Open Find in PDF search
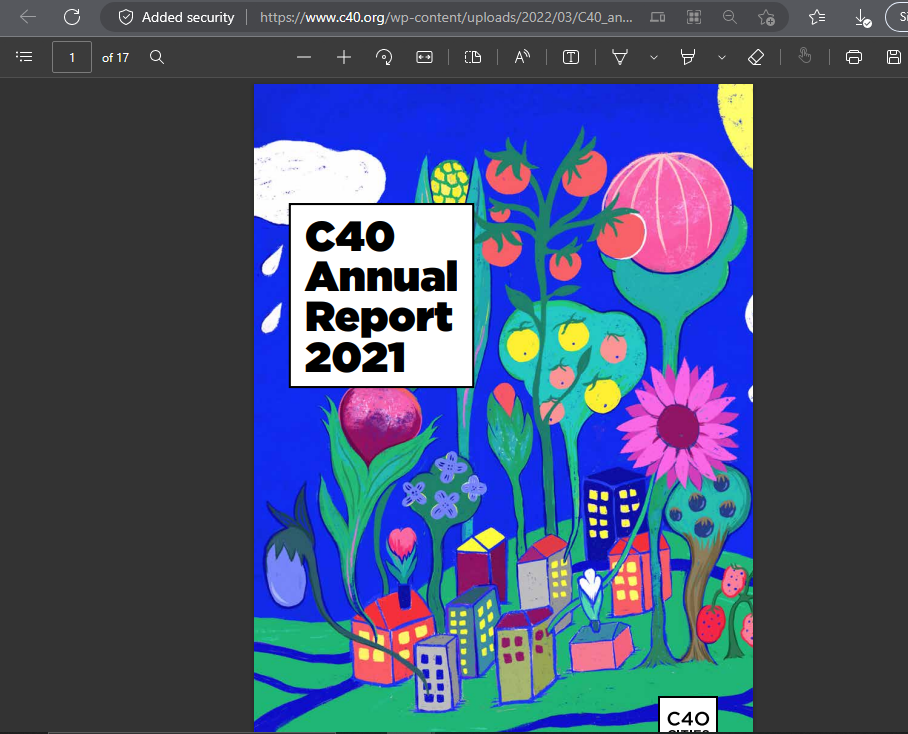Screen dimensions: 908x734 point(157,57)
